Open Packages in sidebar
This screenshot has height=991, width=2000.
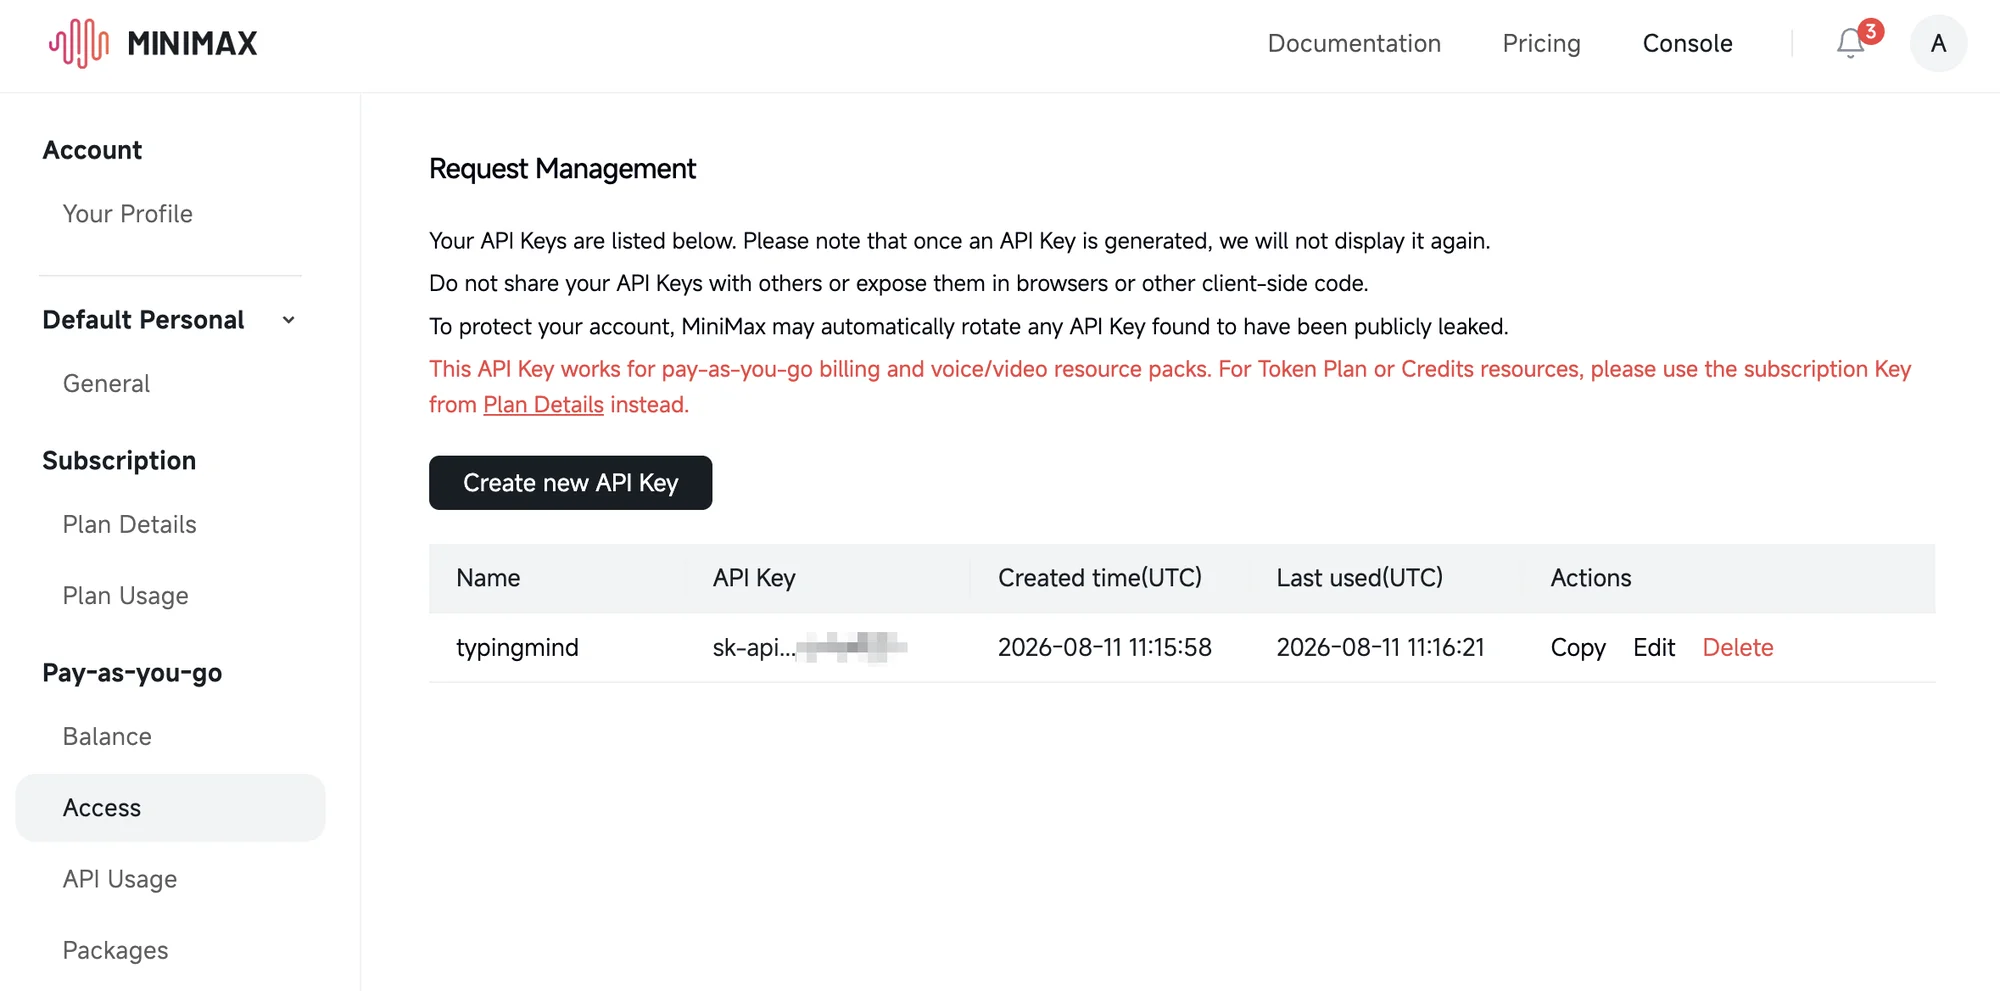tap(115, 950)
